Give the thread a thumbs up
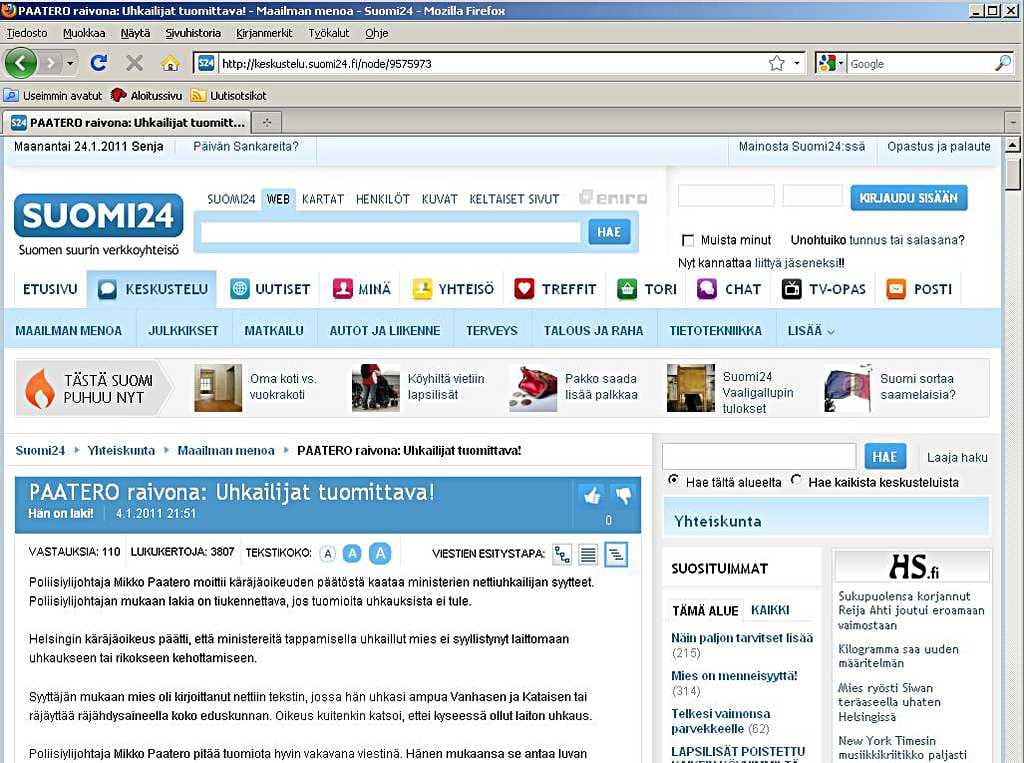Screen dimensions: 1024x763 592,496
